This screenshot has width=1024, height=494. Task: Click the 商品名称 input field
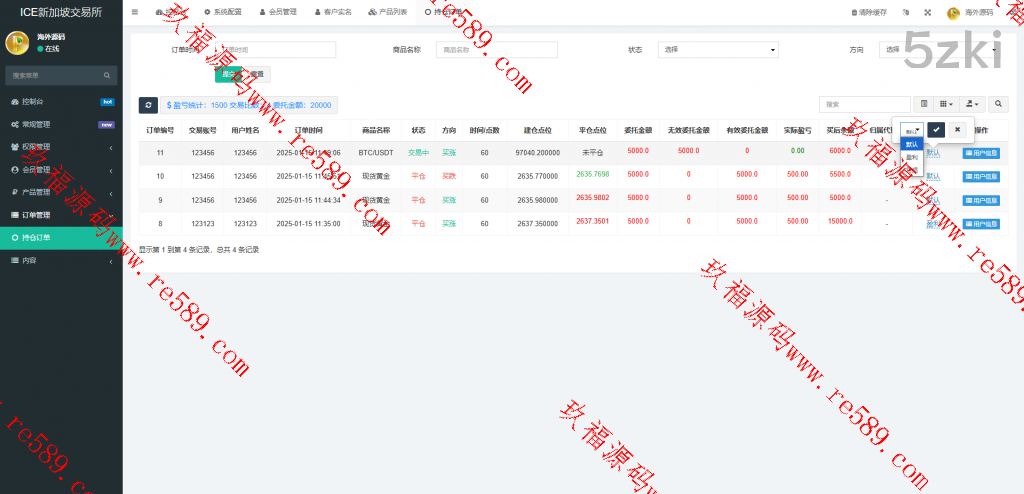pos(496,49)
